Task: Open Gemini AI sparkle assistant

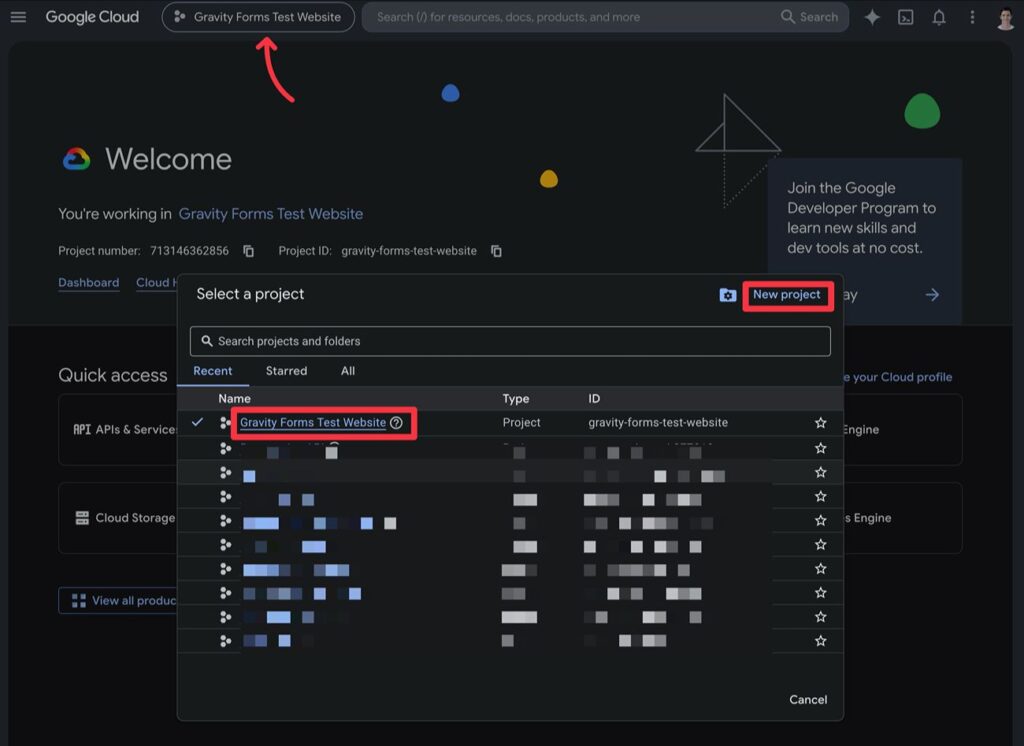Action: pyautogui.click(x=872, y=18)
